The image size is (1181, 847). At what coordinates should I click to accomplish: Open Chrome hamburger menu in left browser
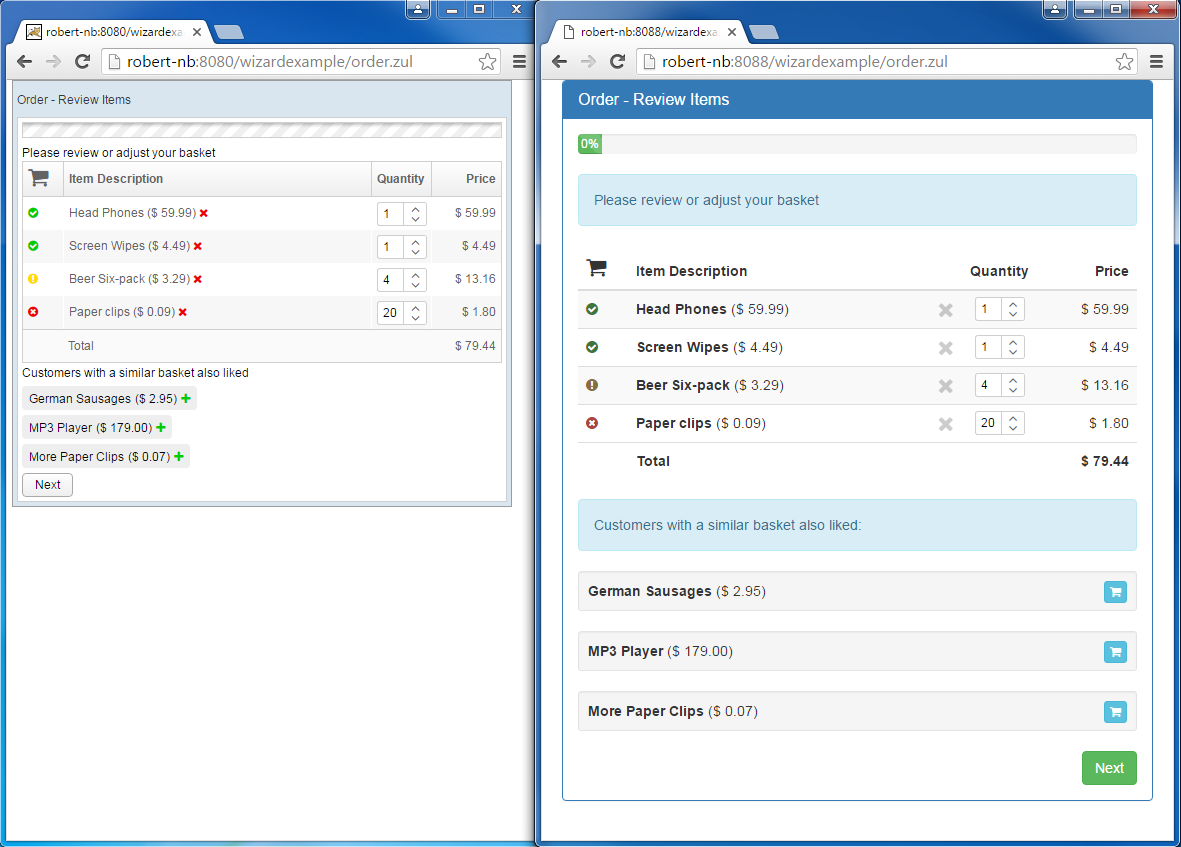[519, 62]
